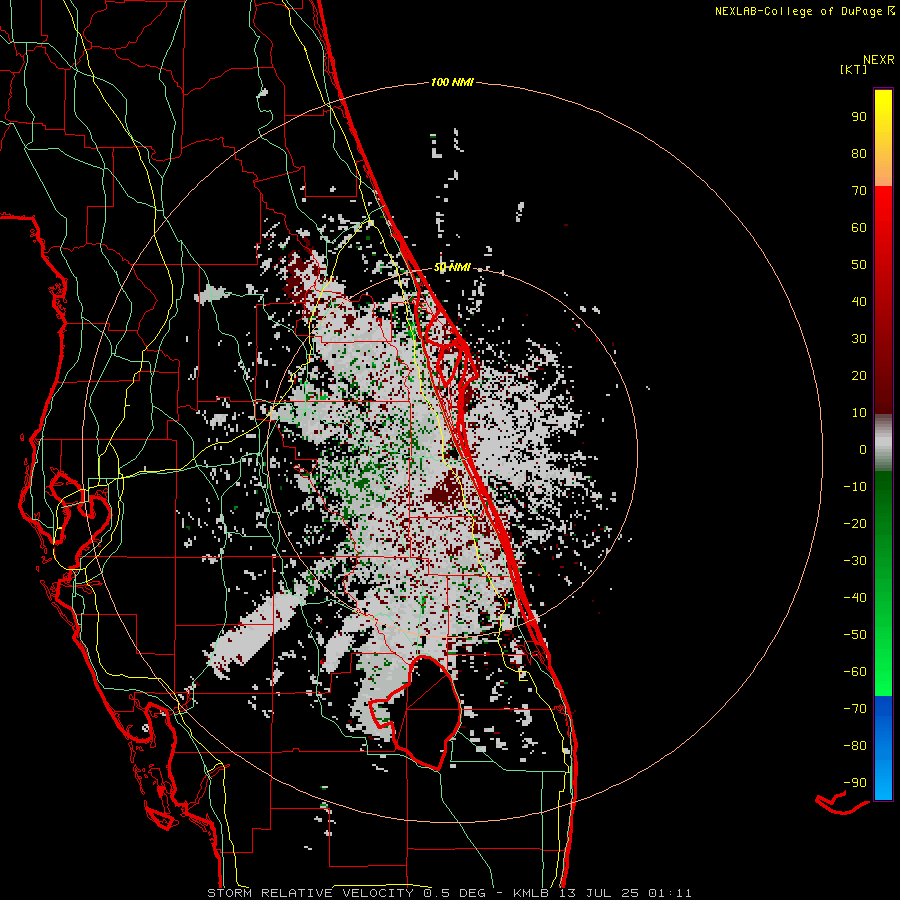This screenshot has width=900, height=900.
Task: Click the -40 scale label
Action: point(855,598)
